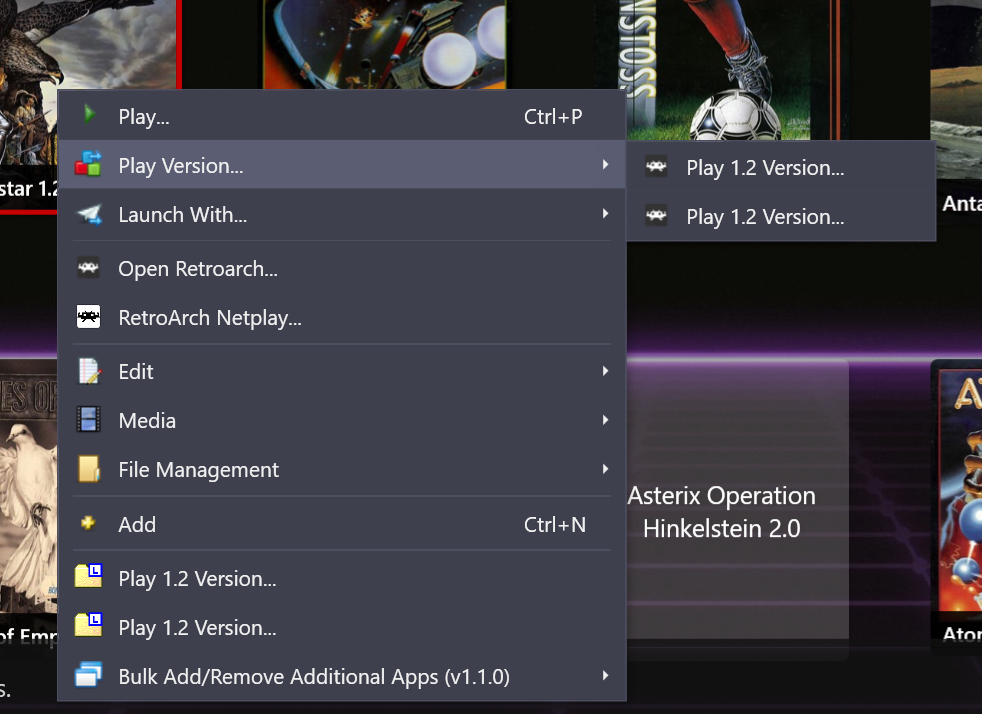Expand the Media submenu arrow
This screenshot has height=714, width=982.
coord(605,420)
